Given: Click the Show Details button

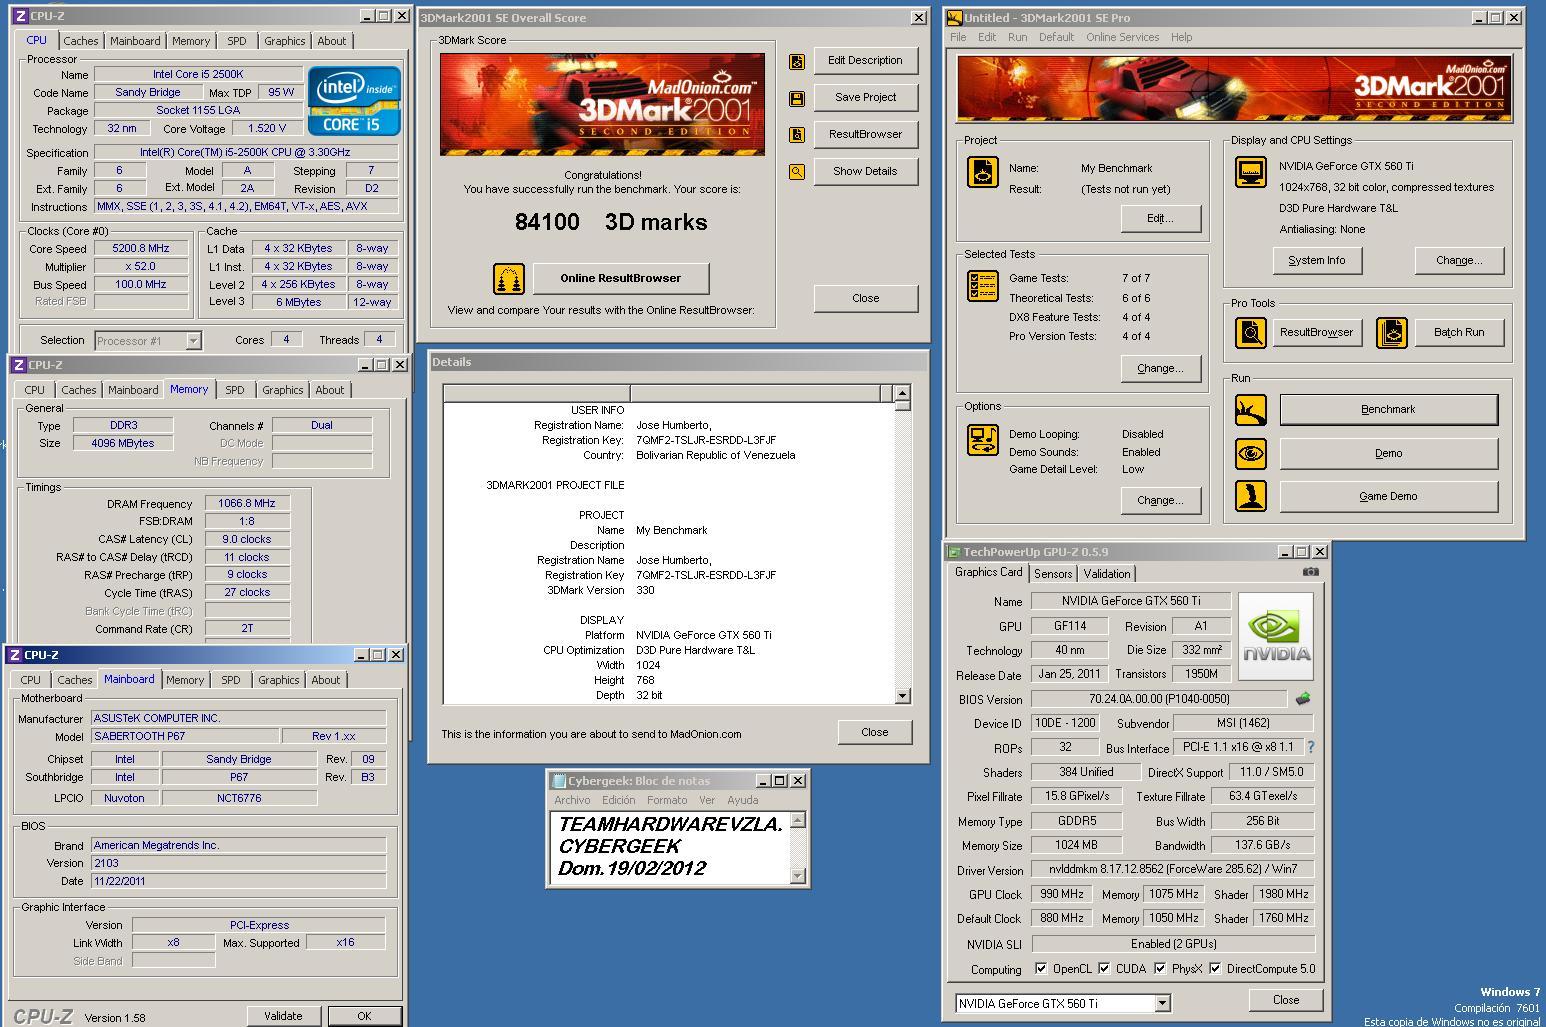Looking at the screenshot, I should click(x=865, y=171).
